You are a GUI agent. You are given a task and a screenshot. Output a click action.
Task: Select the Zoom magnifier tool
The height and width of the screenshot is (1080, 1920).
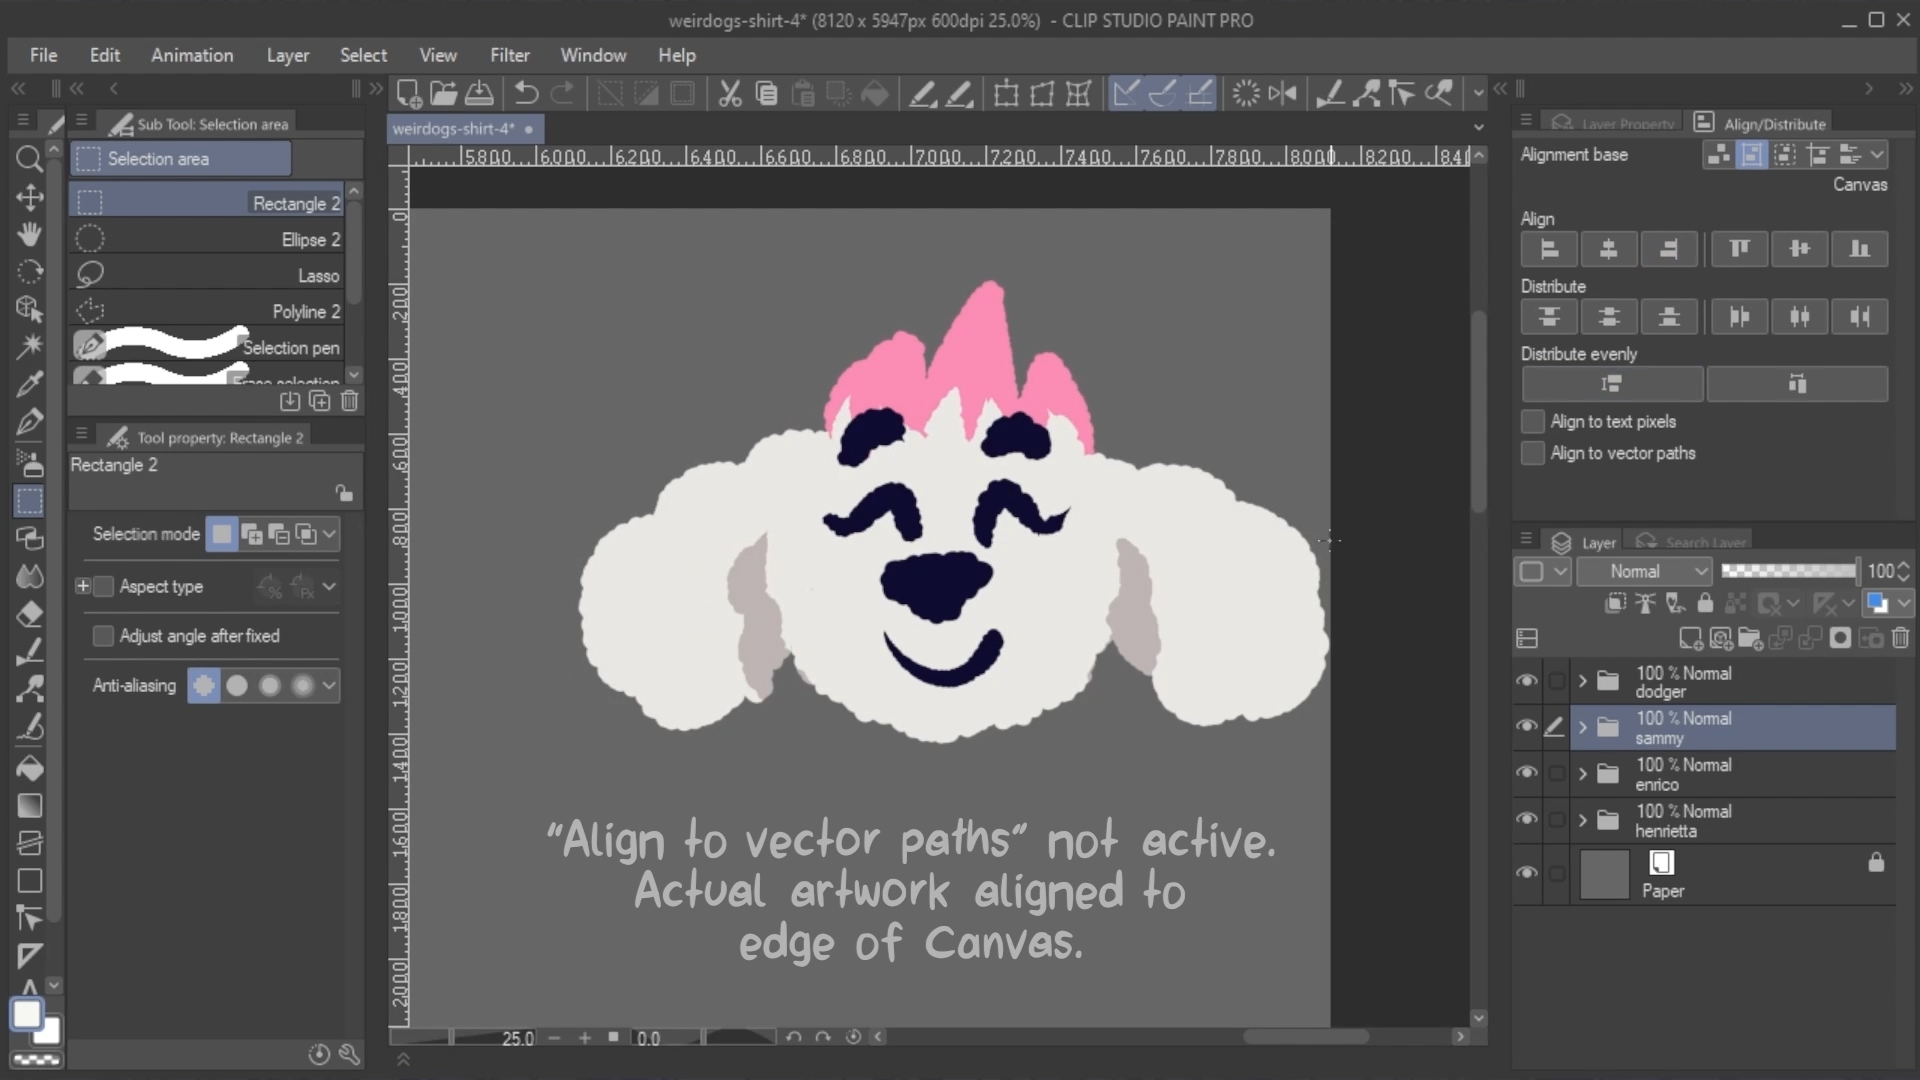pyautogui.click(x=29, y=159)
